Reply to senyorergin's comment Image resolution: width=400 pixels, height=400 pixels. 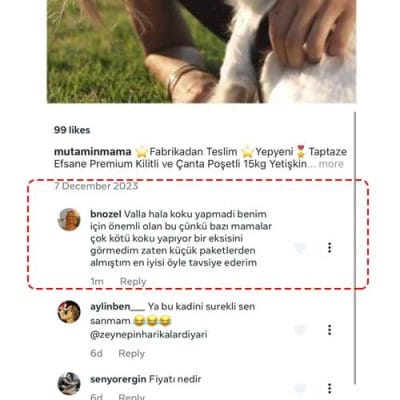132,397
